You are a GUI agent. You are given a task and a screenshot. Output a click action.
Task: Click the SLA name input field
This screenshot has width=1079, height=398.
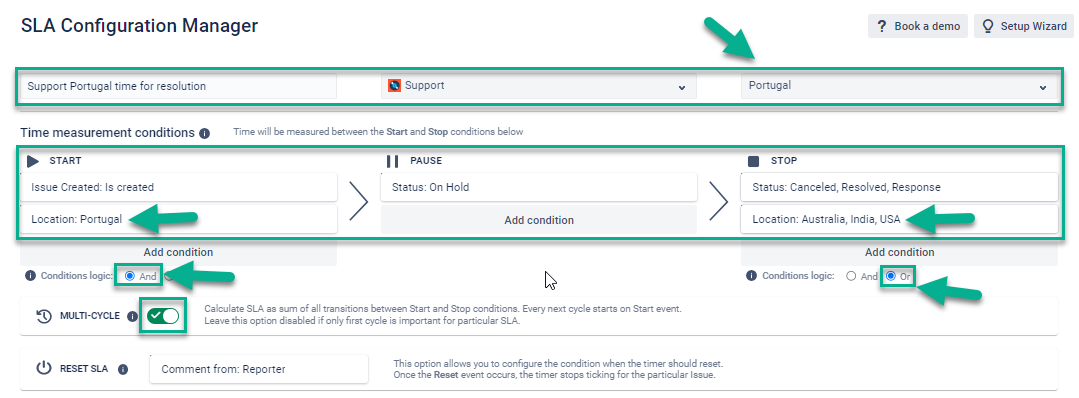[178, 86]
